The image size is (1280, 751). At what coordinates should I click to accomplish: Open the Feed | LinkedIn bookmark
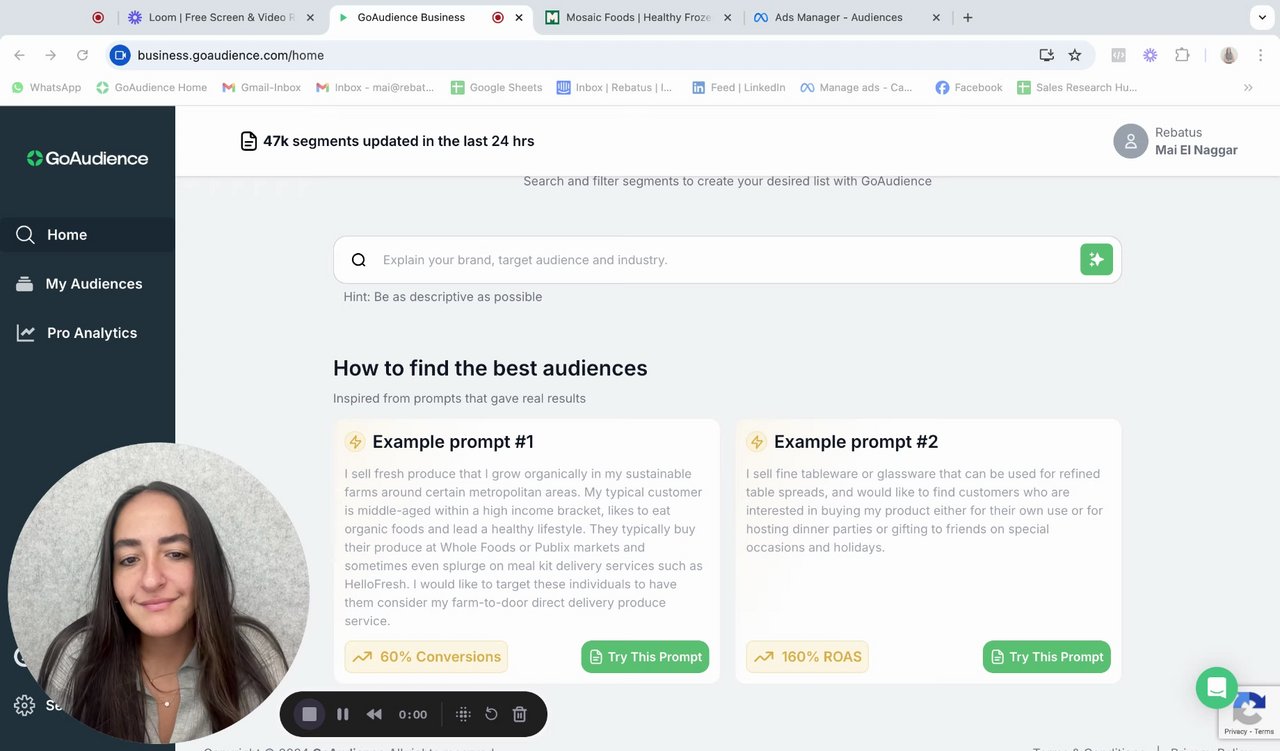coord(738,88)
